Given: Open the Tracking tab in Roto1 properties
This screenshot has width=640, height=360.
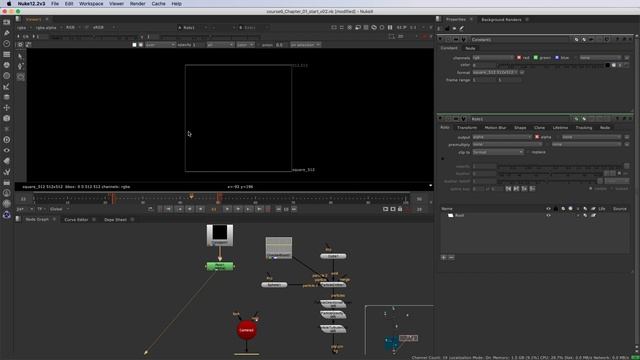Looking at the screenshot, I should coord(584,128).
